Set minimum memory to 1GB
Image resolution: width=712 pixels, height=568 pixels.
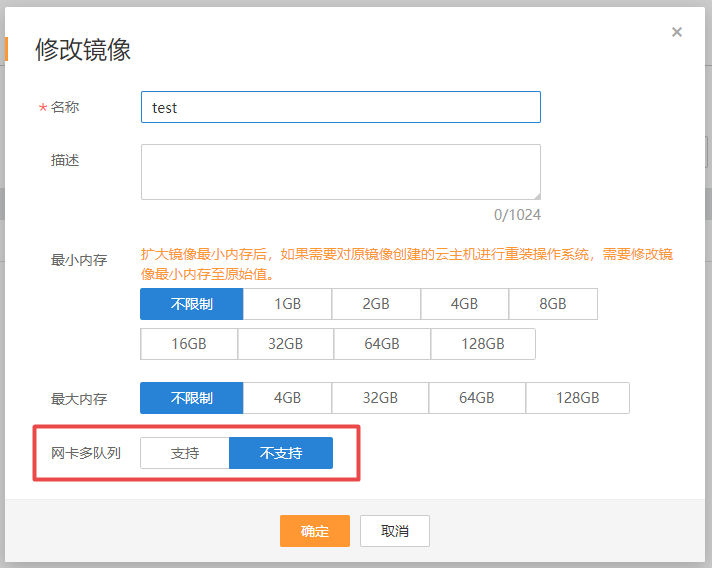pos(287,304)
